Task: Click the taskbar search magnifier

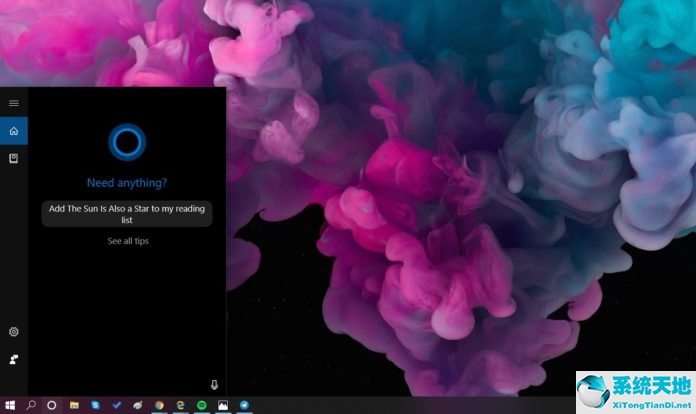Action: point(31,405)
